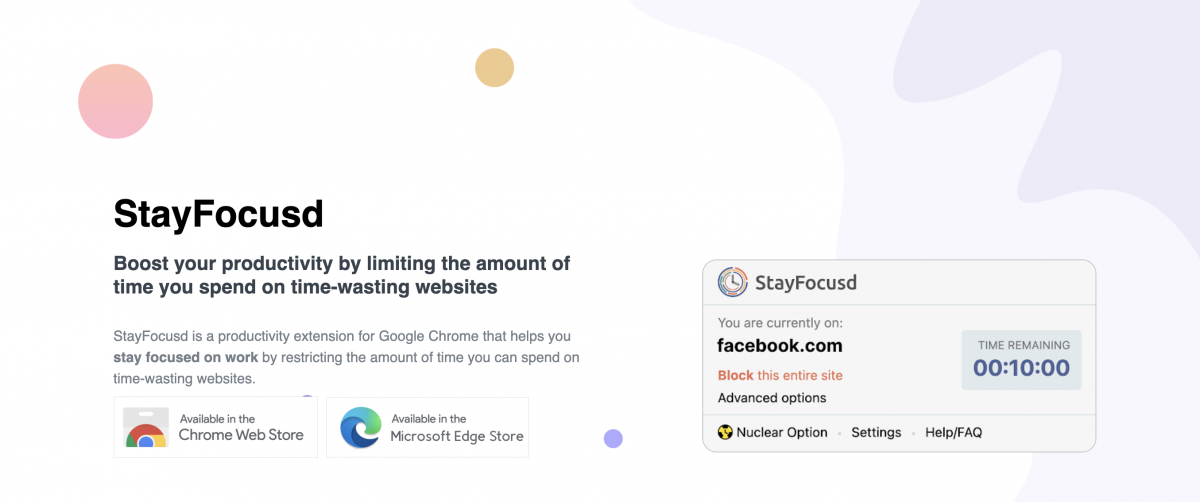
Task: Click the Nuclear Option radiation icon
Action: click(x=725, y=433)
